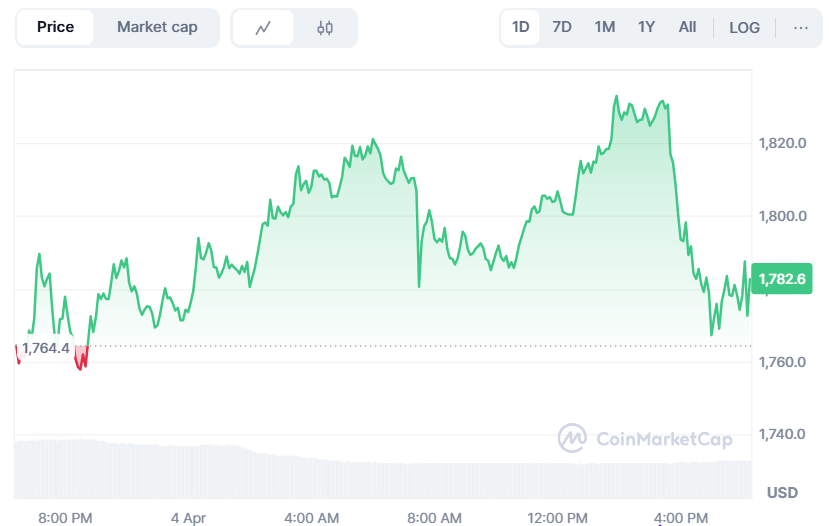Click the 12:00 PM time axis label
The width and height of the screenshot is (829, 526).
557,518
